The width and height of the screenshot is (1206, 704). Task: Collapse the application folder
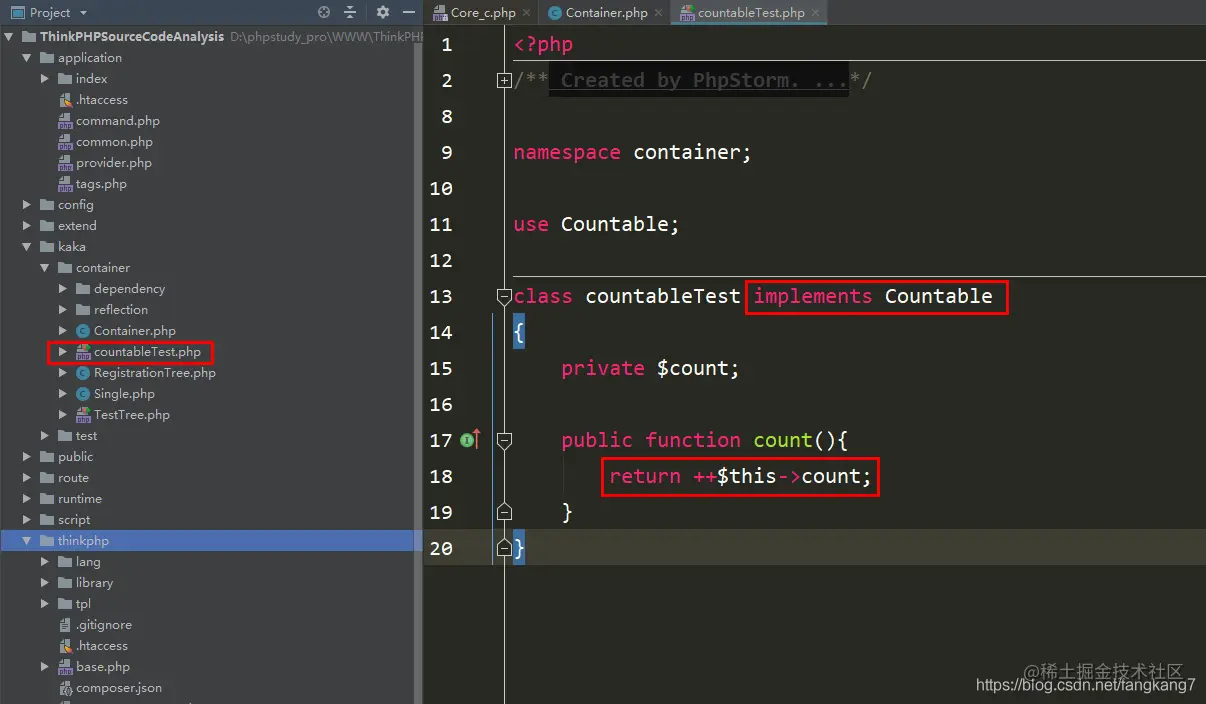tap(27, 58)
